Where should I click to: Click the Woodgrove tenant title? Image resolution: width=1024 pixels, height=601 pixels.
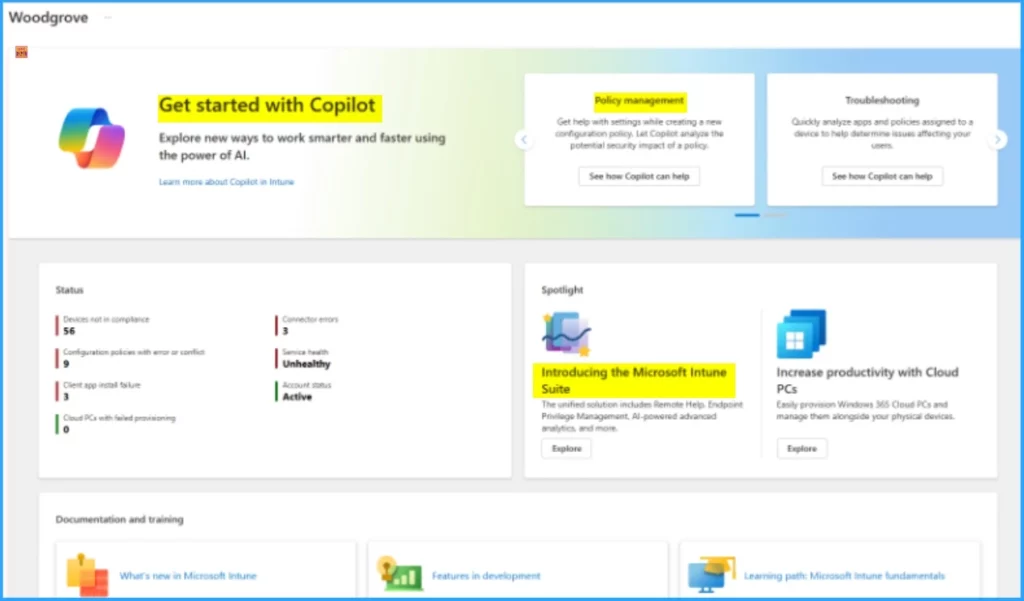pyautogui.click(x=48, y=18)
